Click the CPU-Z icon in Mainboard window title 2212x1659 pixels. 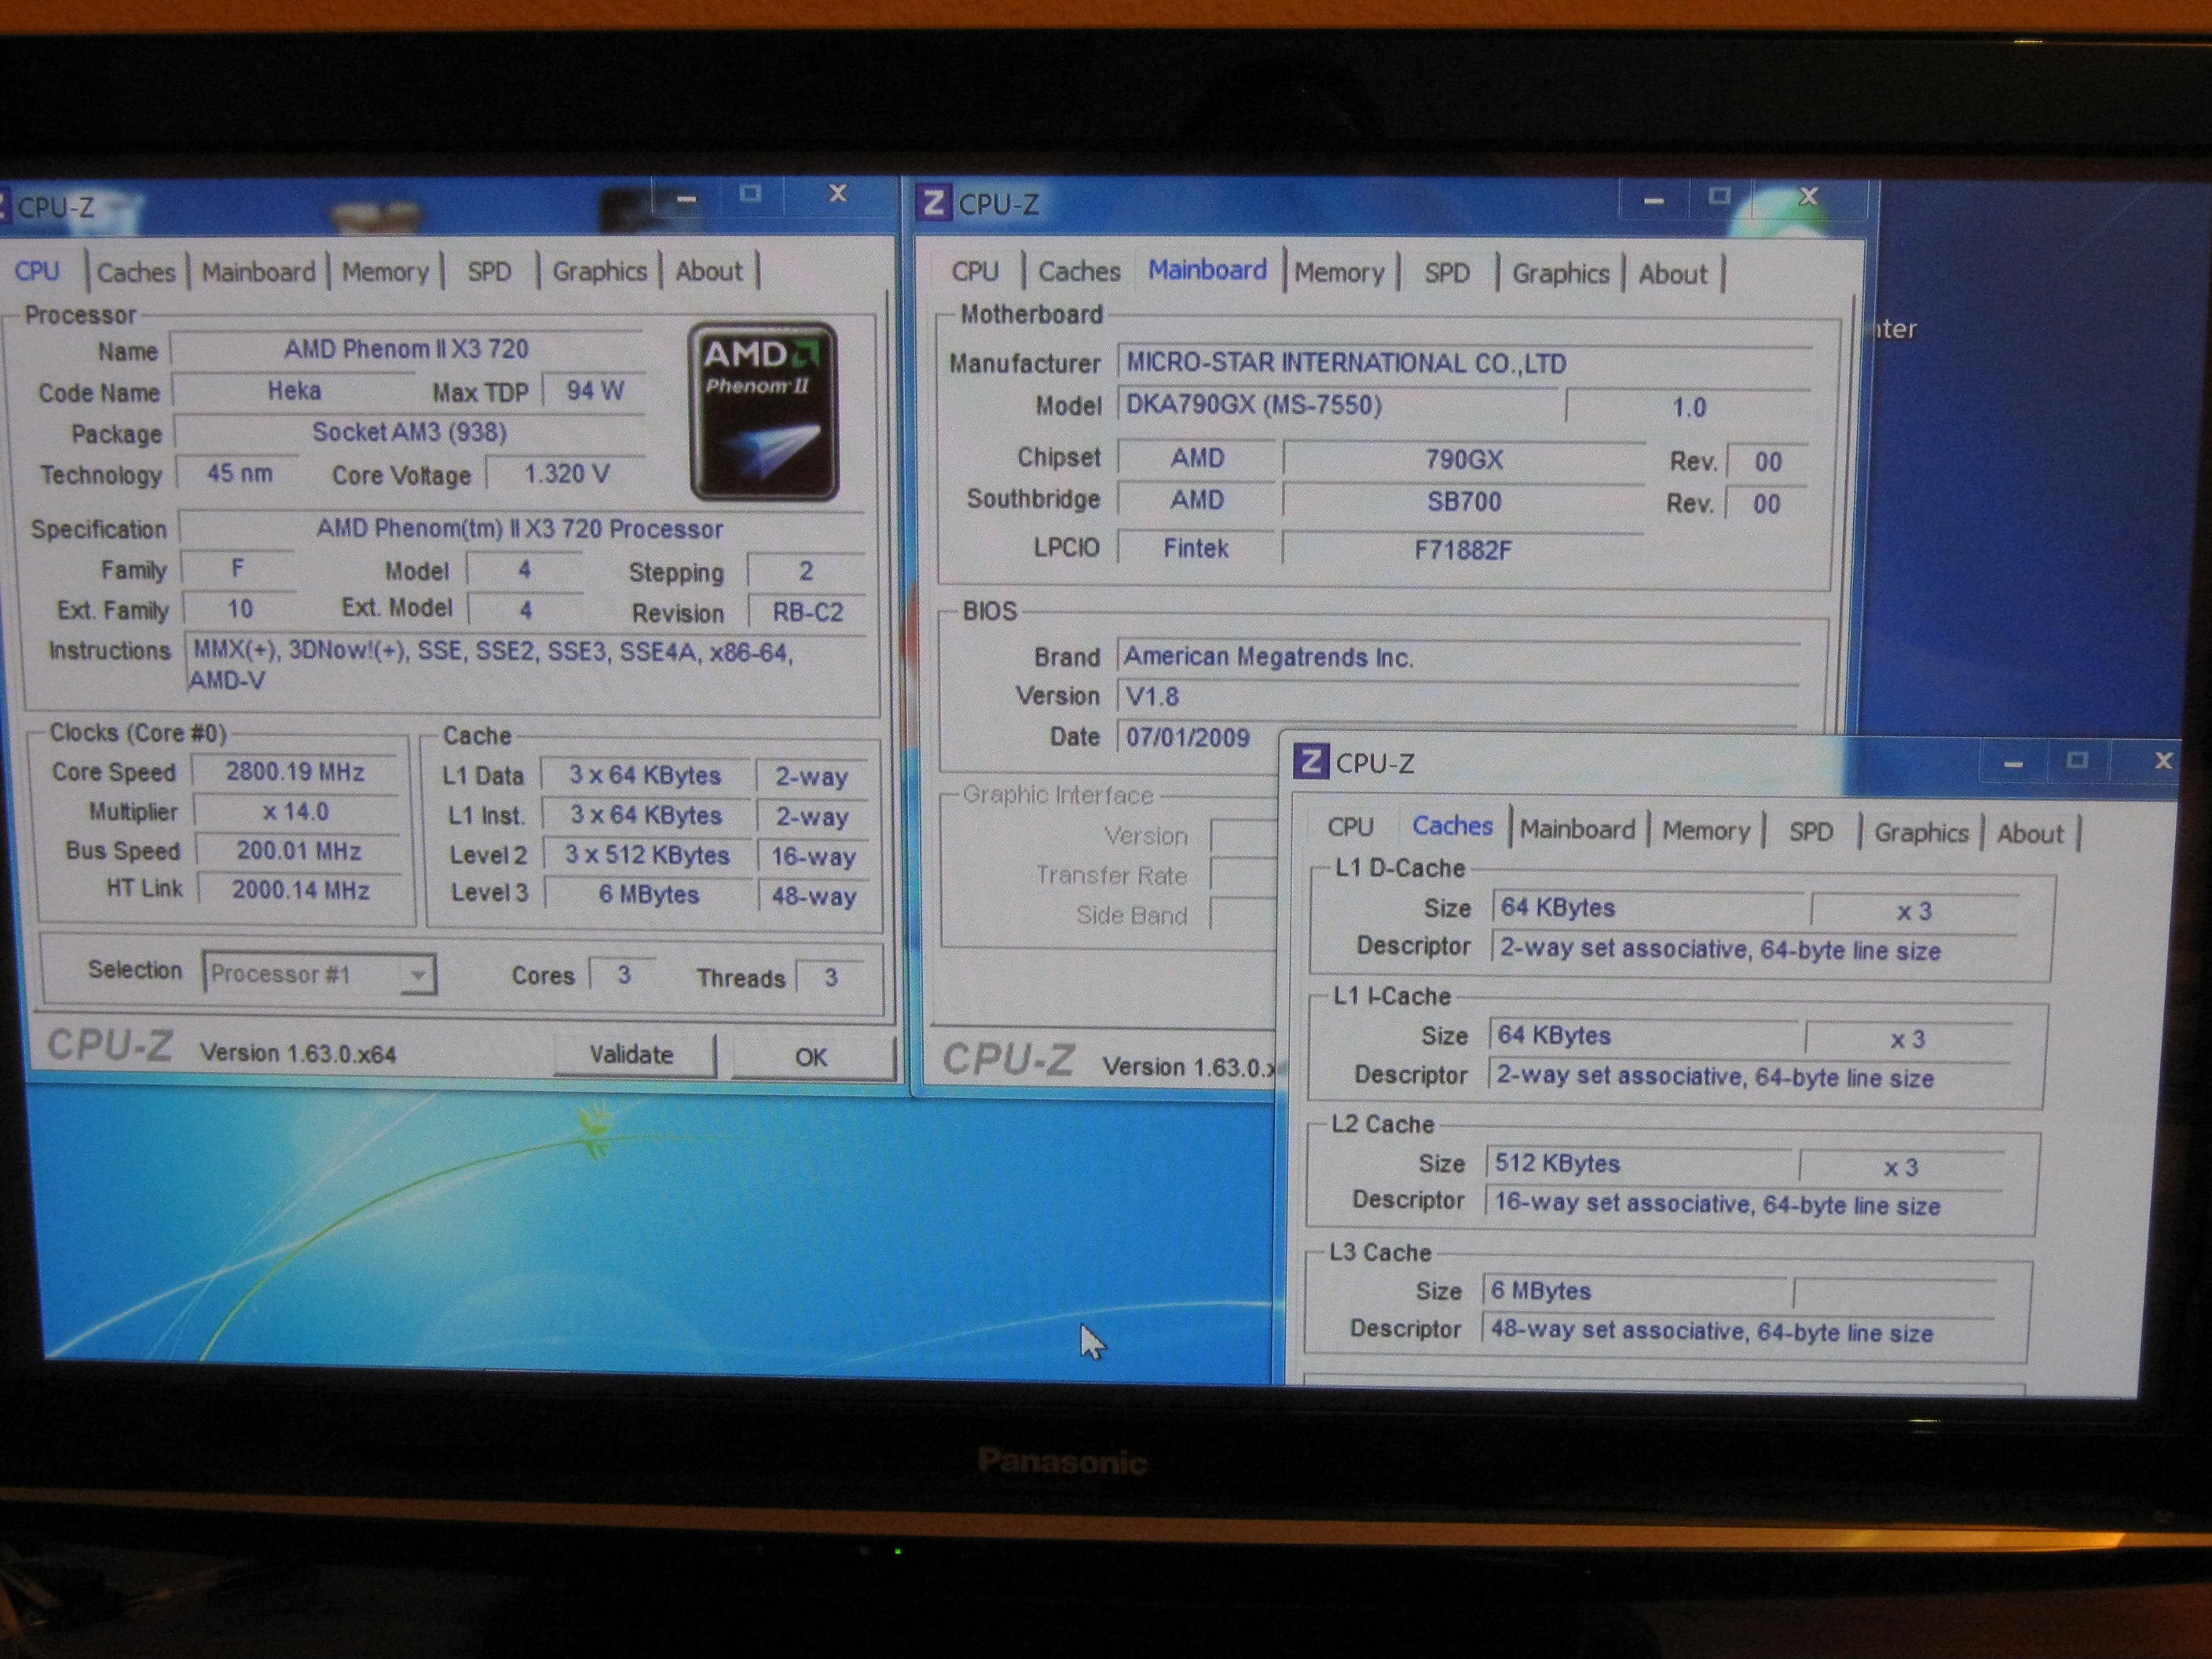pyautogui.click(x=933, y=203)
